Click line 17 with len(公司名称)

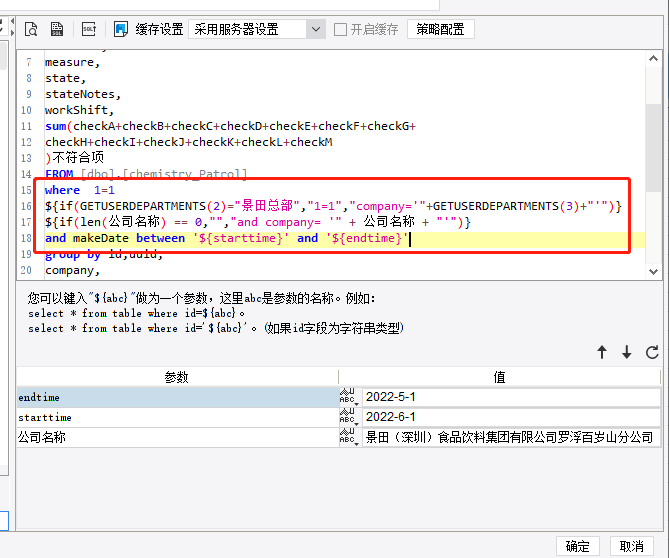pyautogui.click(x=258, y=222)
